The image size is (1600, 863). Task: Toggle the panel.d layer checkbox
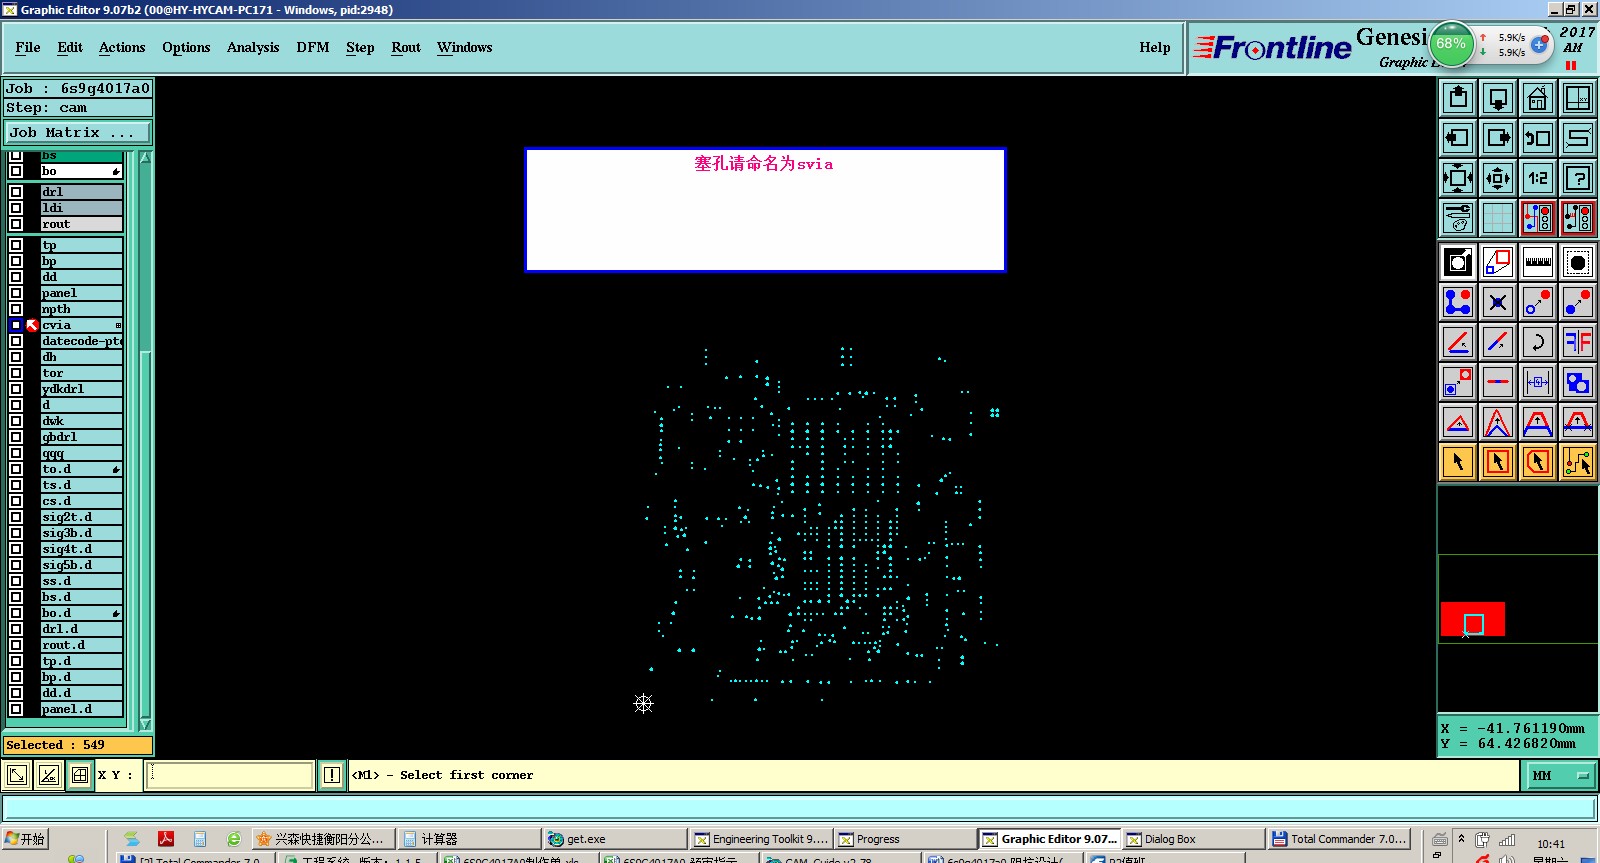point(16,709)
